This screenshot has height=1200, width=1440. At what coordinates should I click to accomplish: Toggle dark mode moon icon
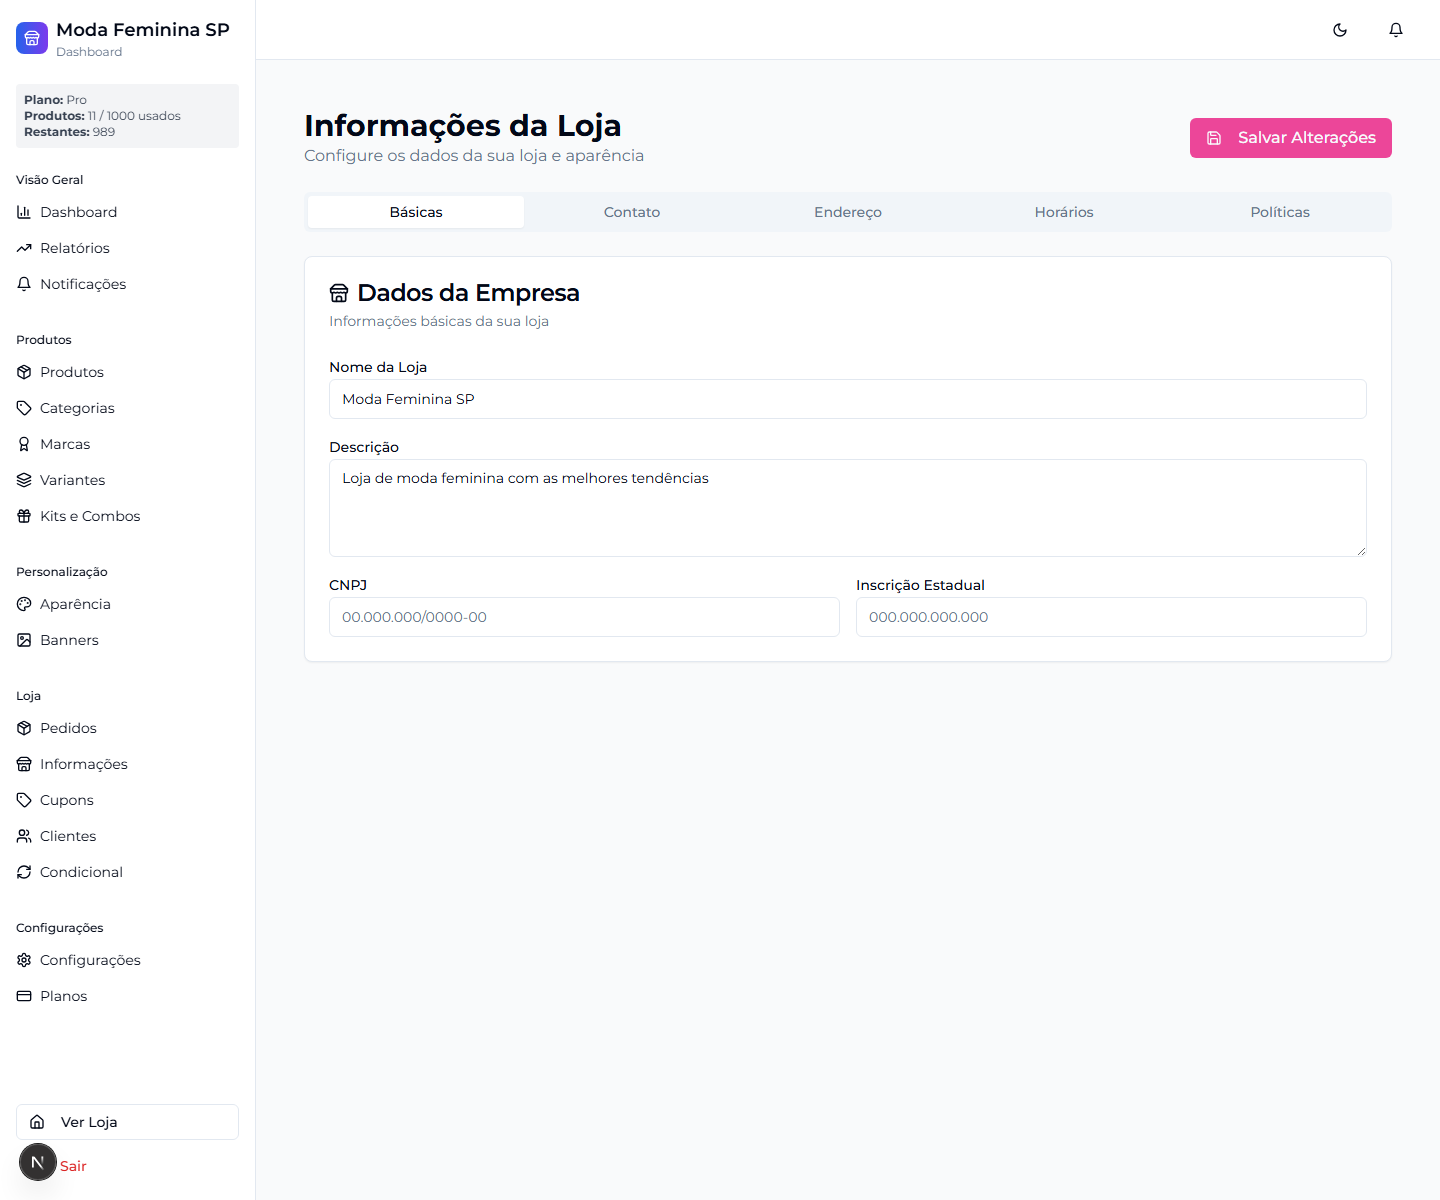click(1340, 30)
